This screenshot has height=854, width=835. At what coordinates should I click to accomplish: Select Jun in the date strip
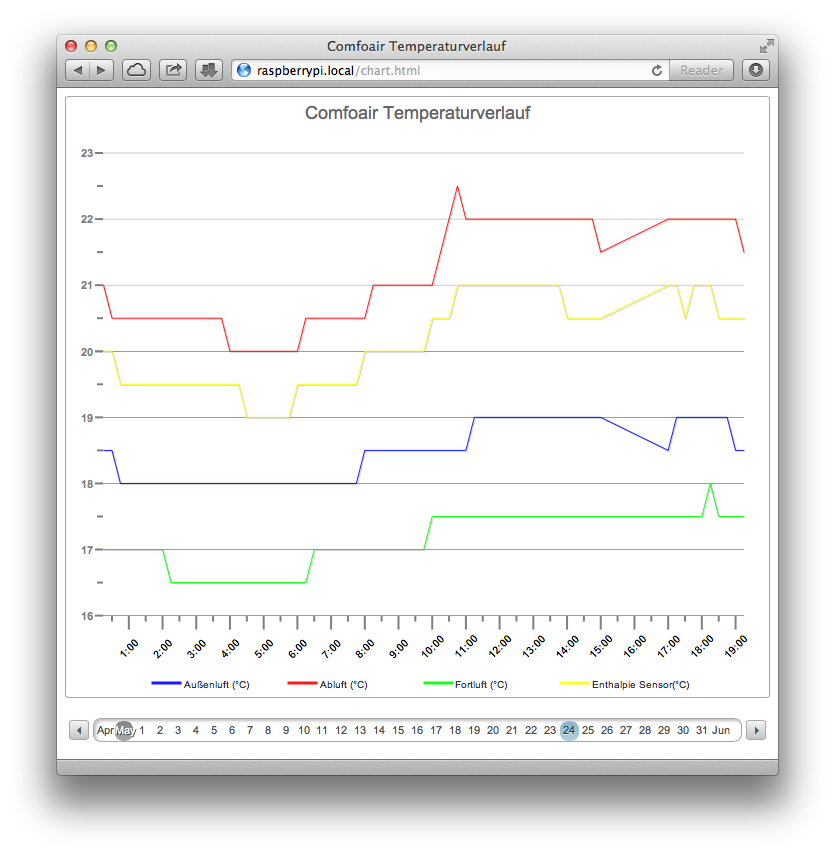(721, 730)
